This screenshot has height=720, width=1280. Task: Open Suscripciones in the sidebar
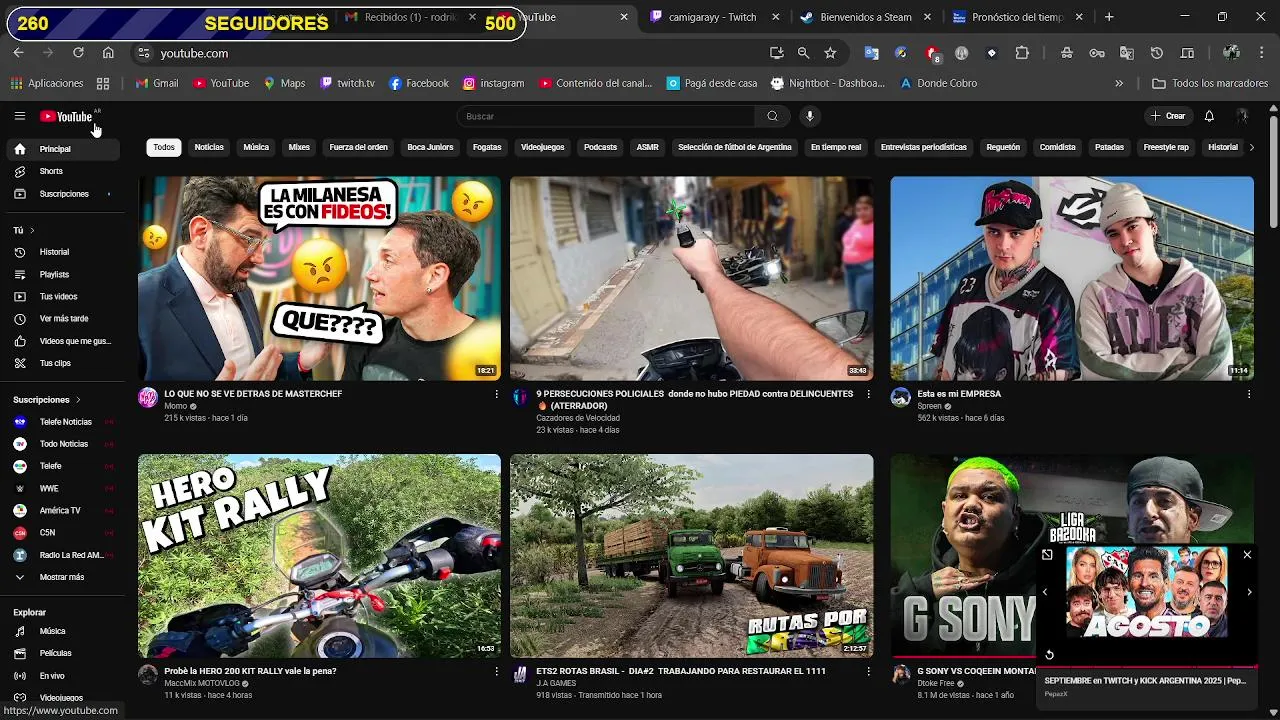tap(63, 194)
